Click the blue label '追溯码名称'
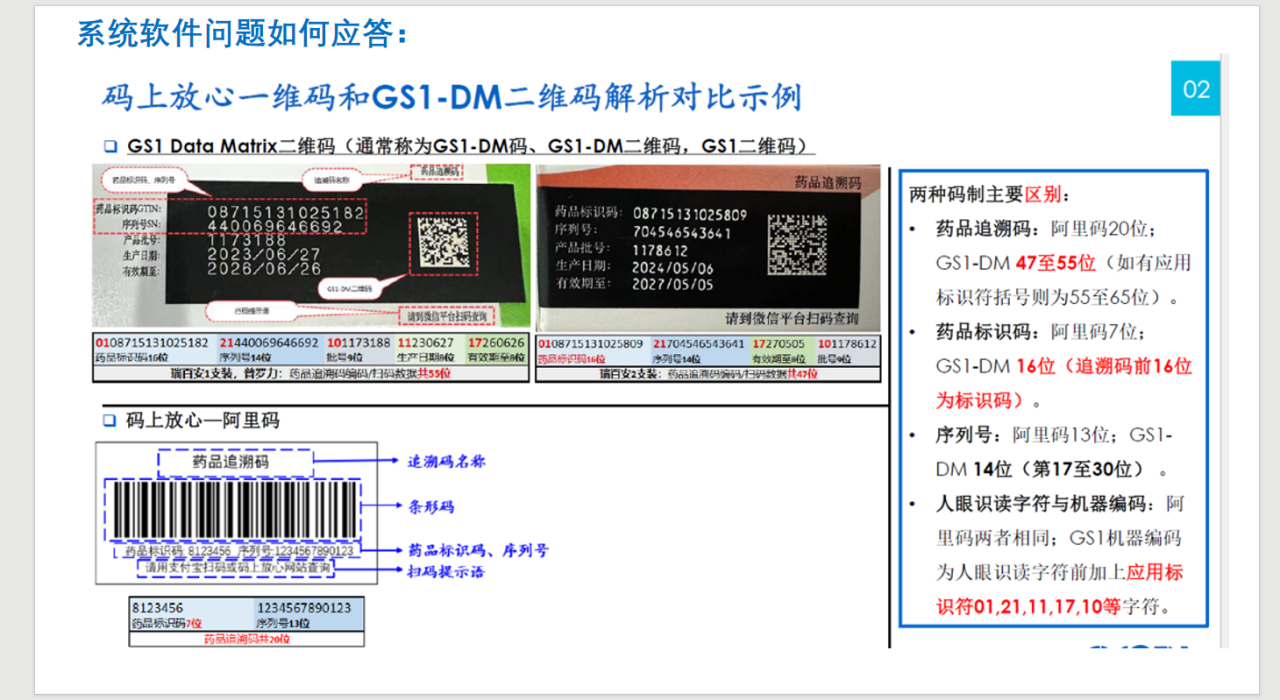The height and width of the screenshot is (700, 1280). coord(445,462)
